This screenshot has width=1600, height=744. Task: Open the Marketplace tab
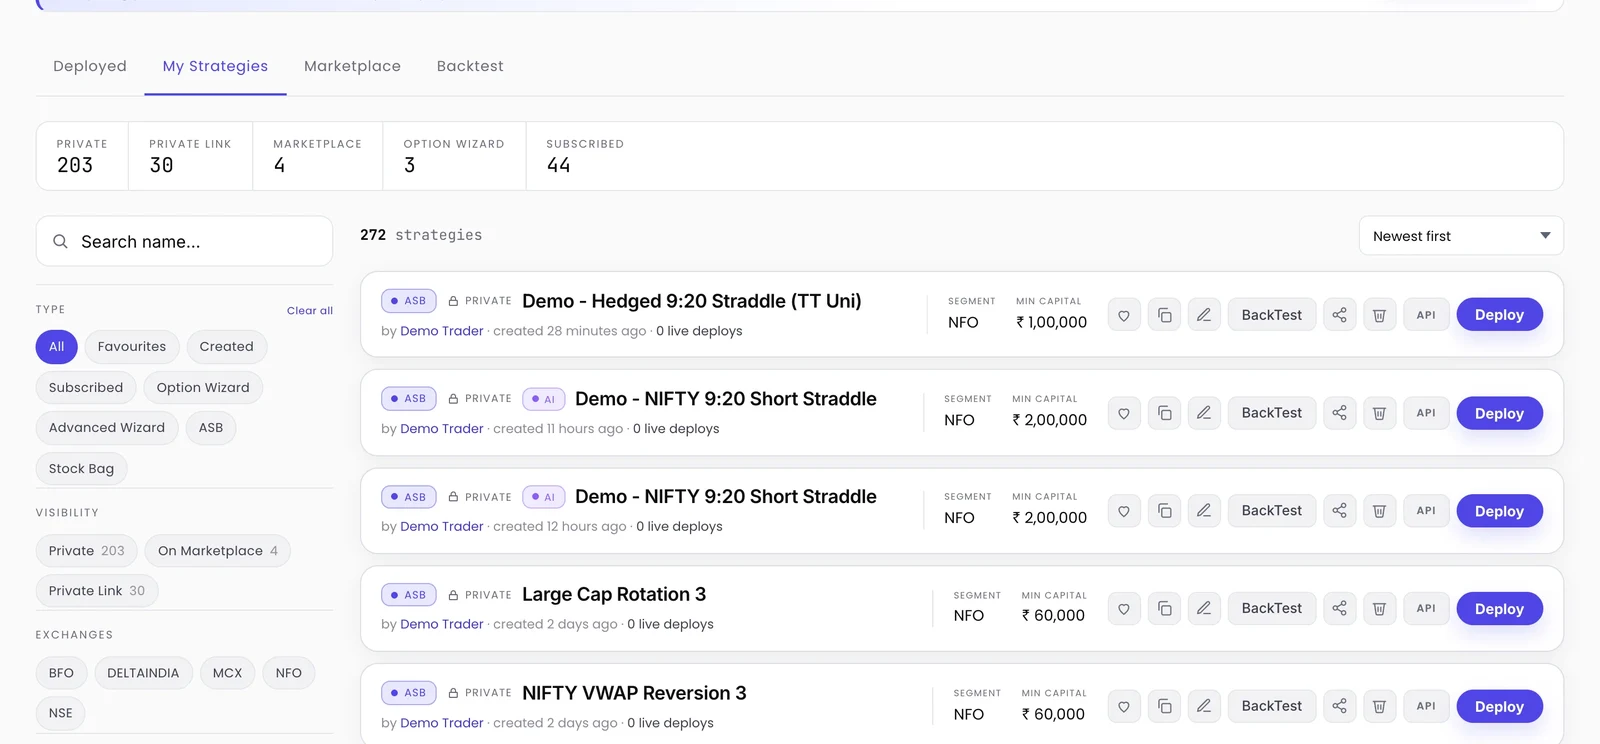point(352,66)
